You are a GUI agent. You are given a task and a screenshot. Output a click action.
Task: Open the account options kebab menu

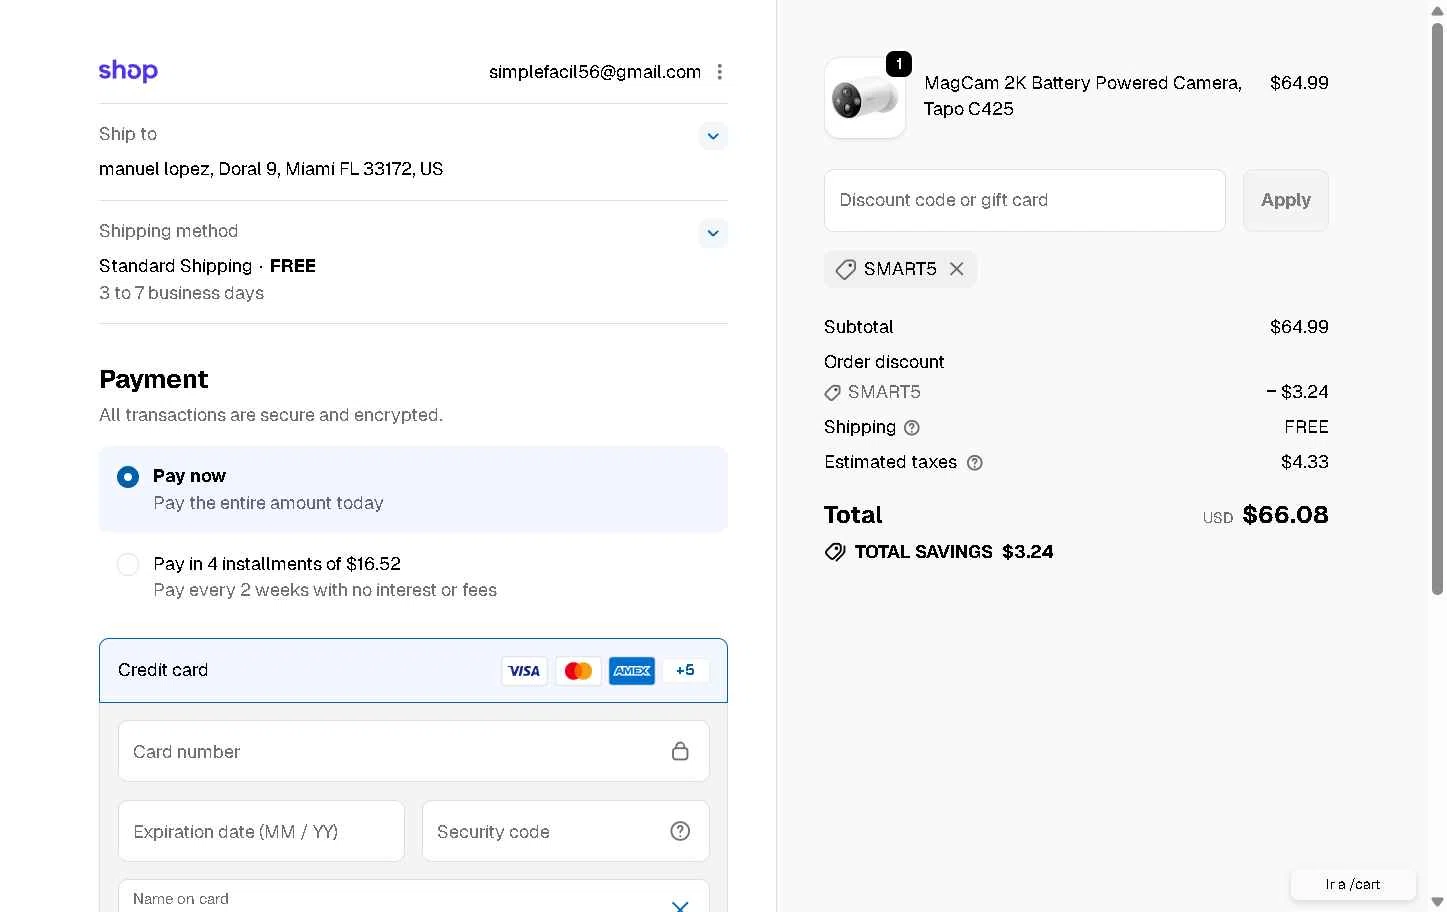click(x=719, y=72)
